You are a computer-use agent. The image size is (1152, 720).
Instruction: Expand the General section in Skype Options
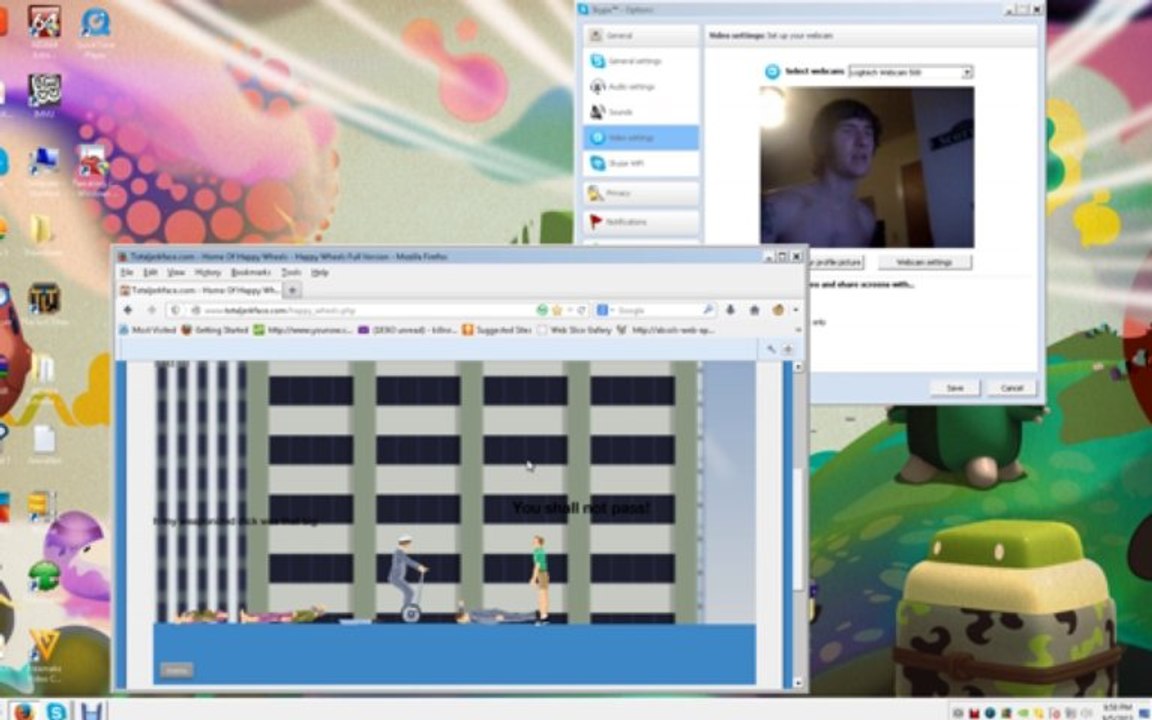[x=641, y=35]
